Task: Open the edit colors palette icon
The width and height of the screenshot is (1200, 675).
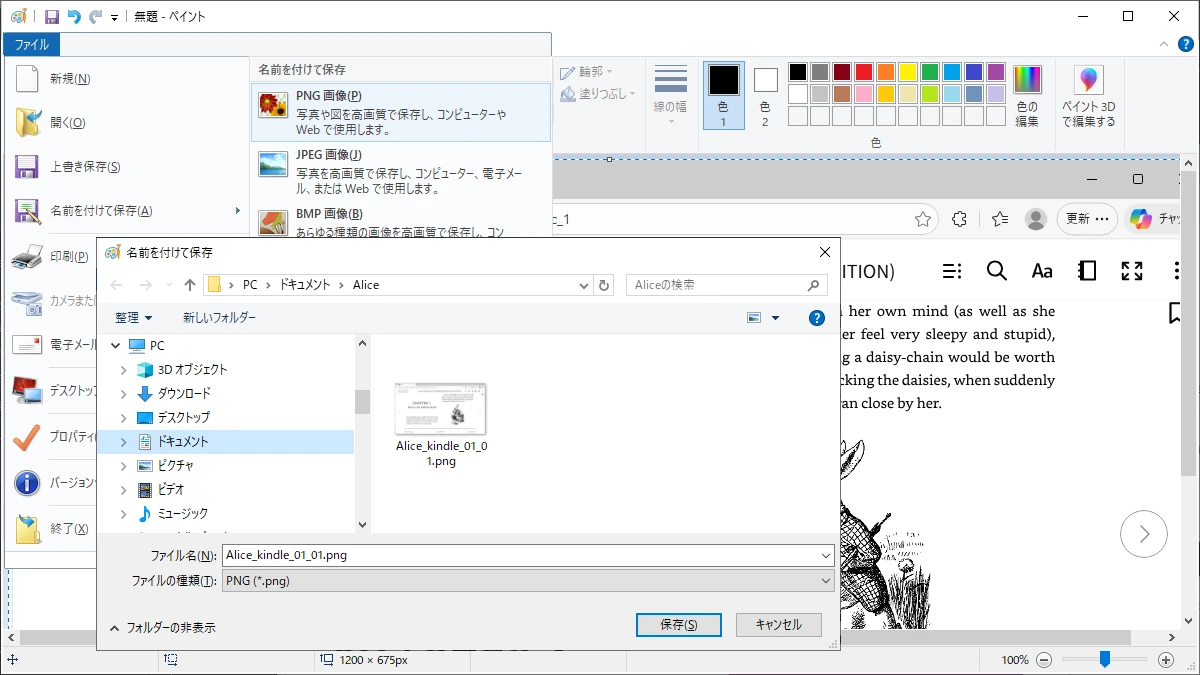Action: pyautogui.click(x=1027, y=97)
